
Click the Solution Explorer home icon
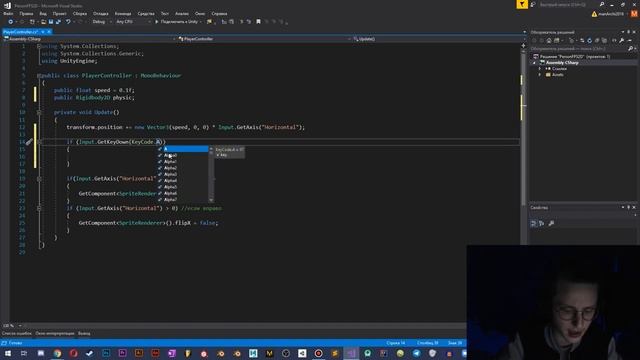coord(549,40)
